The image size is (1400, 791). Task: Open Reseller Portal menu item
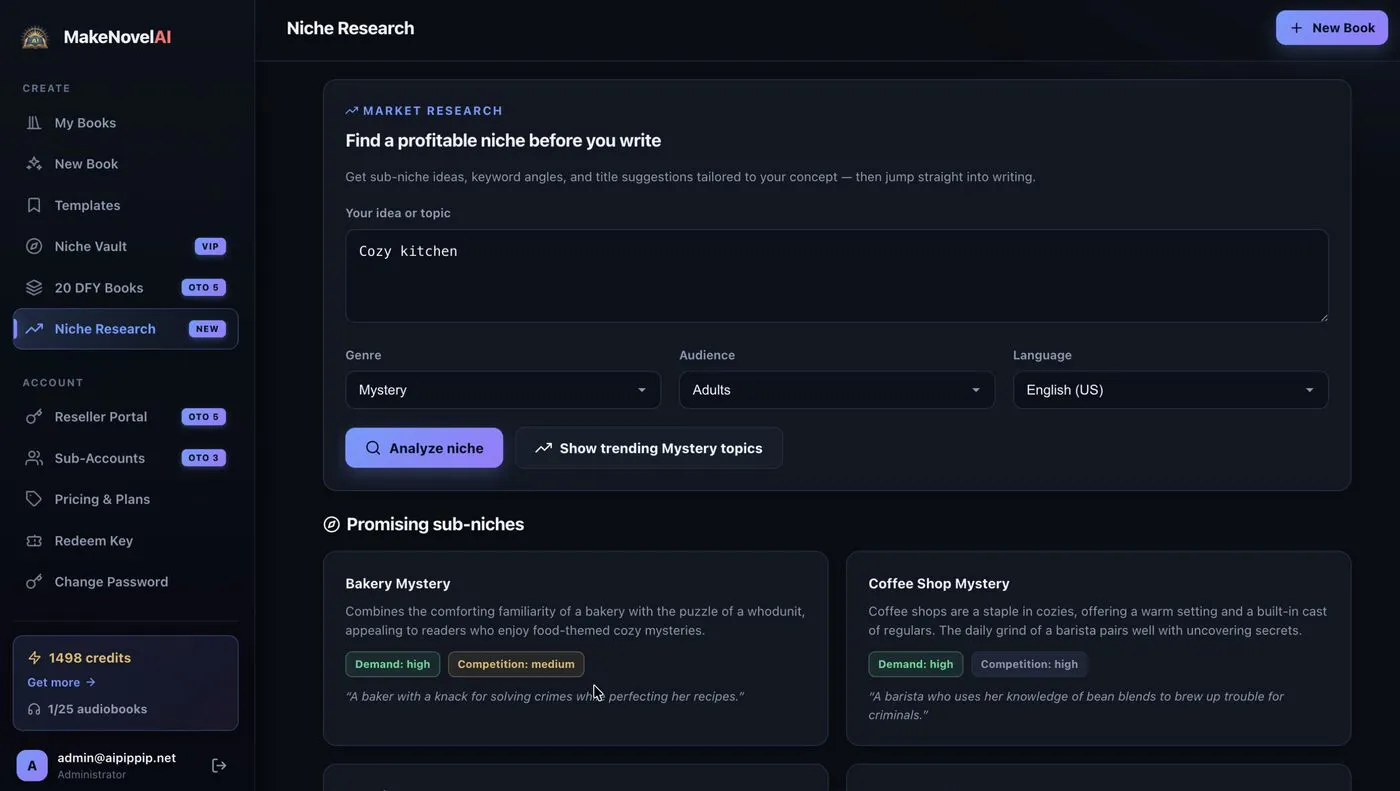coord(126,417)
